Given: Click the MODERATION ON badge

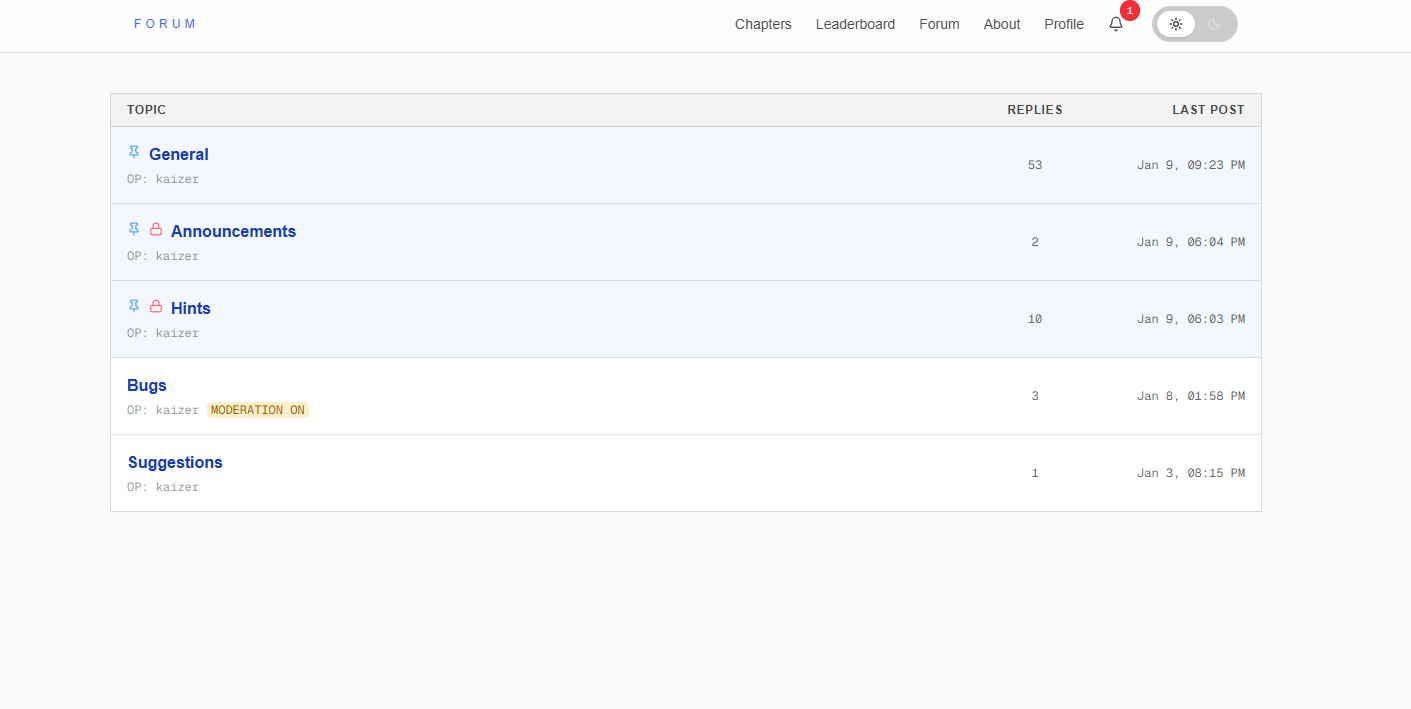Looking at the screenshot, I should pyautogui.click(x=257, y=409).
